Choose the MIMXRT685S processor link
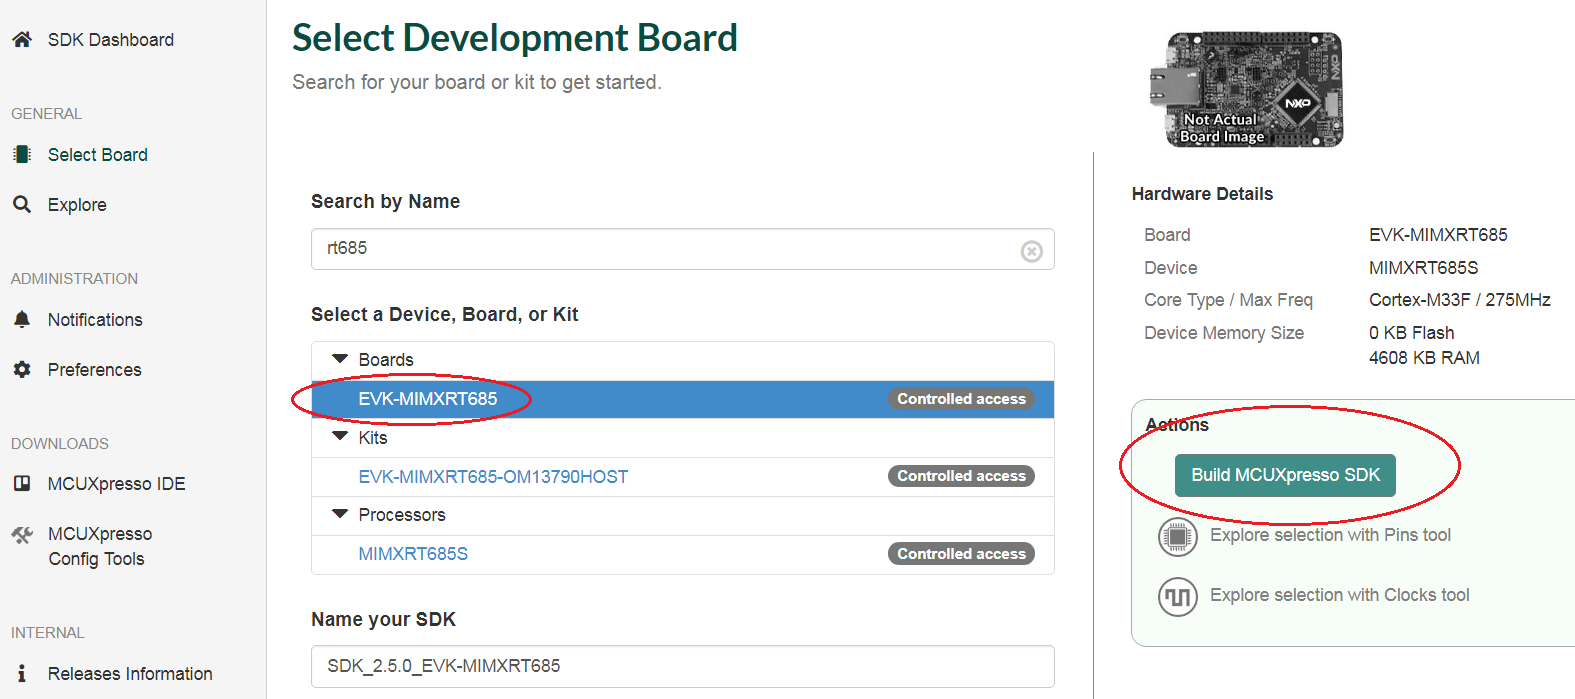 coord(413,554)
